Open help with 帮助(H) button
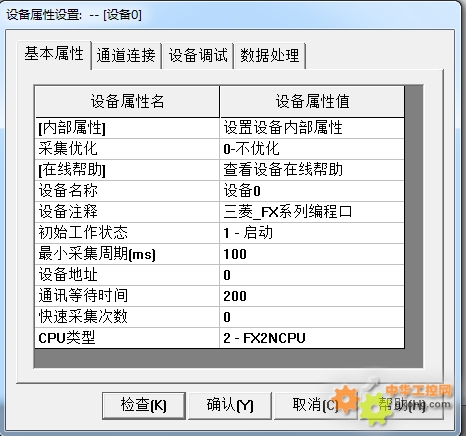 point(401,405)
